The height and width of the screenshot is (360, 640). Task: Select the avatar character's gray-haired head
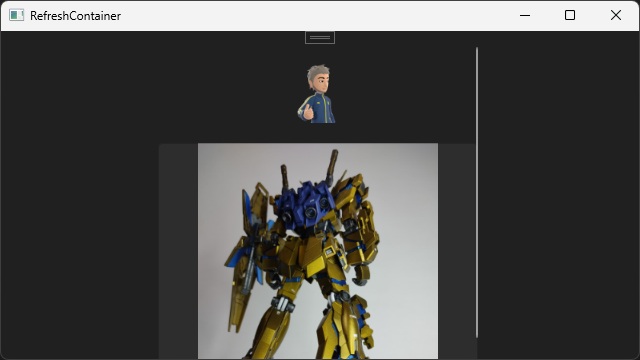(318, 79)
